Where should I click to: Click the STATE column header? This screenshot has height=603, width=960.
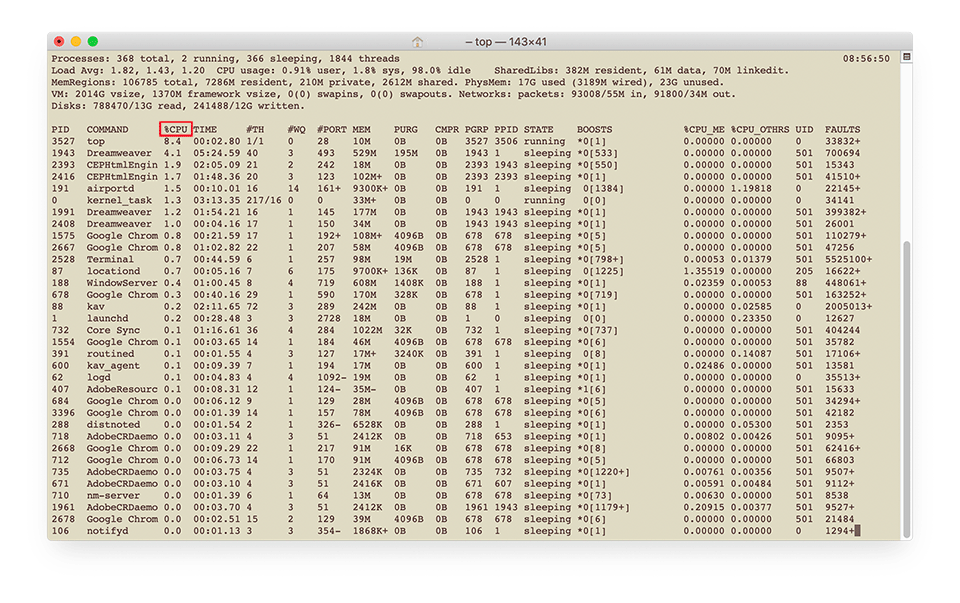pyautogui.click(x=538, y=130)
